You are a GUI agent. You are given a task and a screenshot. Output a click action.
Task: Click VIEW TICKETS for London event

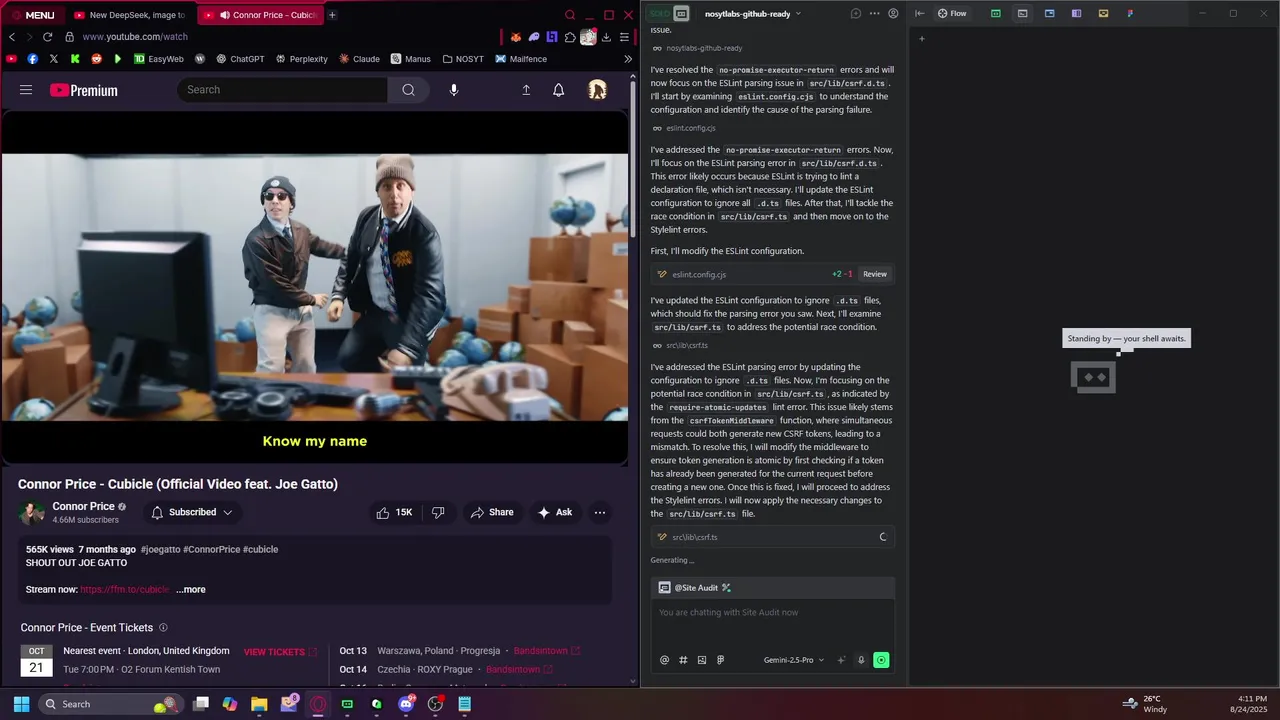point(279,652)
